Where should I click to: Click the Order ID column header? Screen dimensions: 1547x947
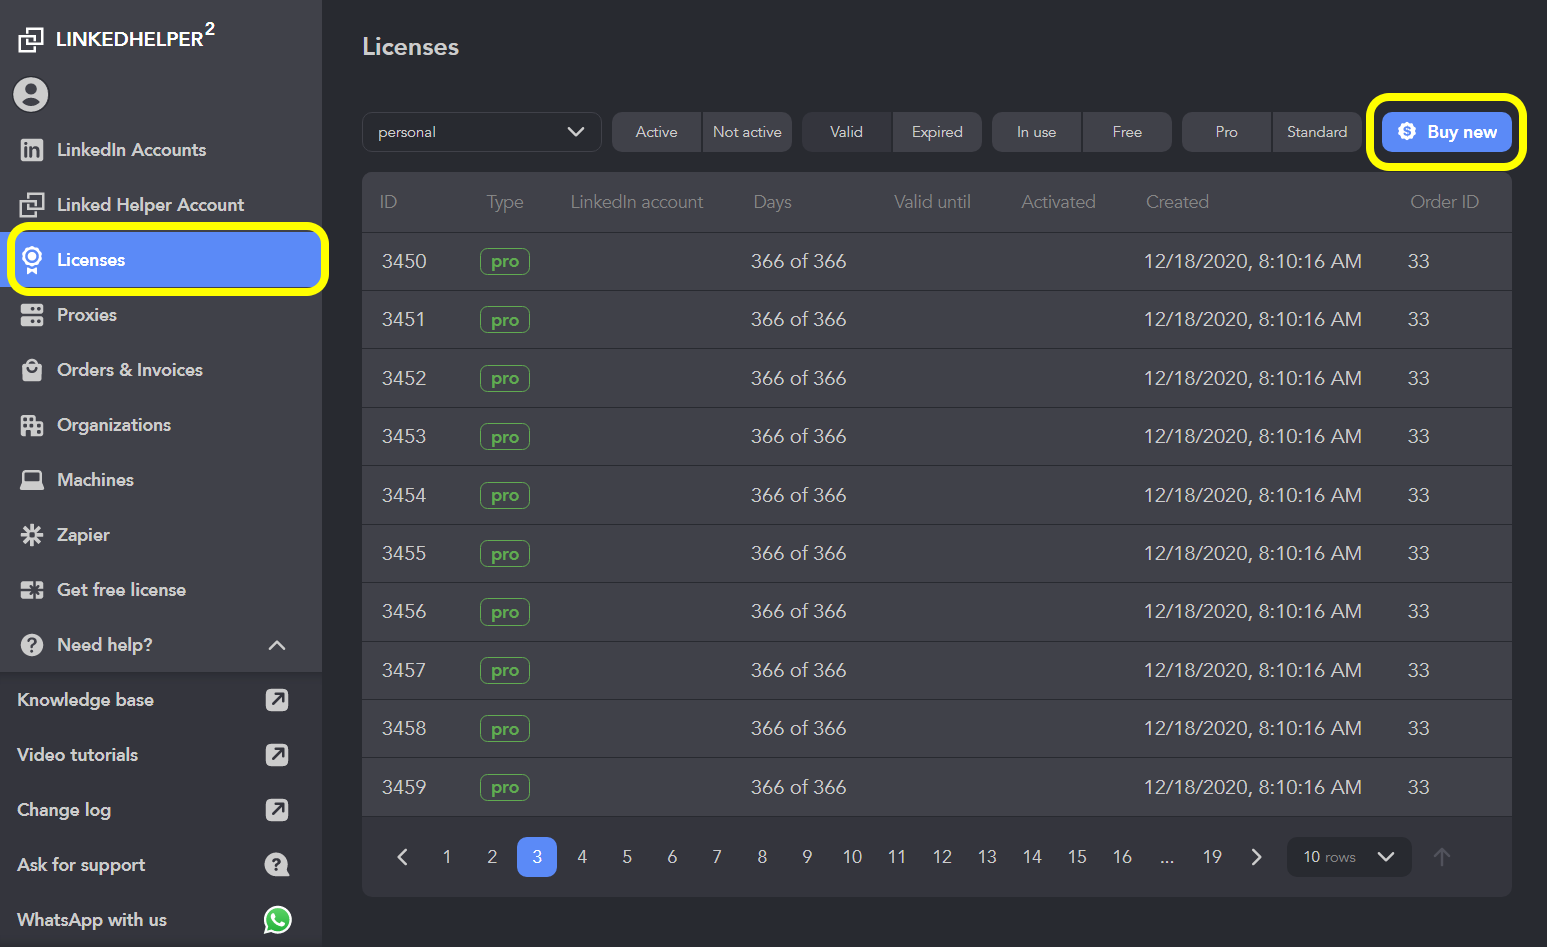[1444, 202]
